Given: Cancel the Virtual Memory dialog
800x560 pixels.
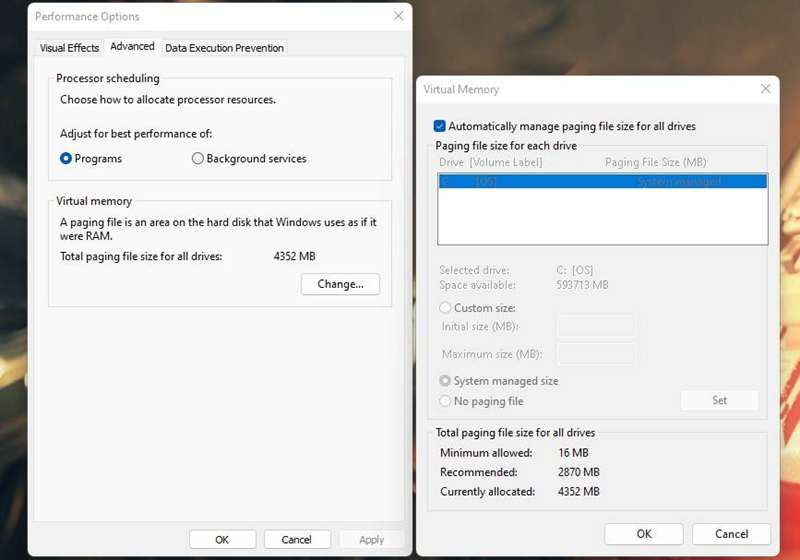Looking at the screenshot, I should coord(732,534).
